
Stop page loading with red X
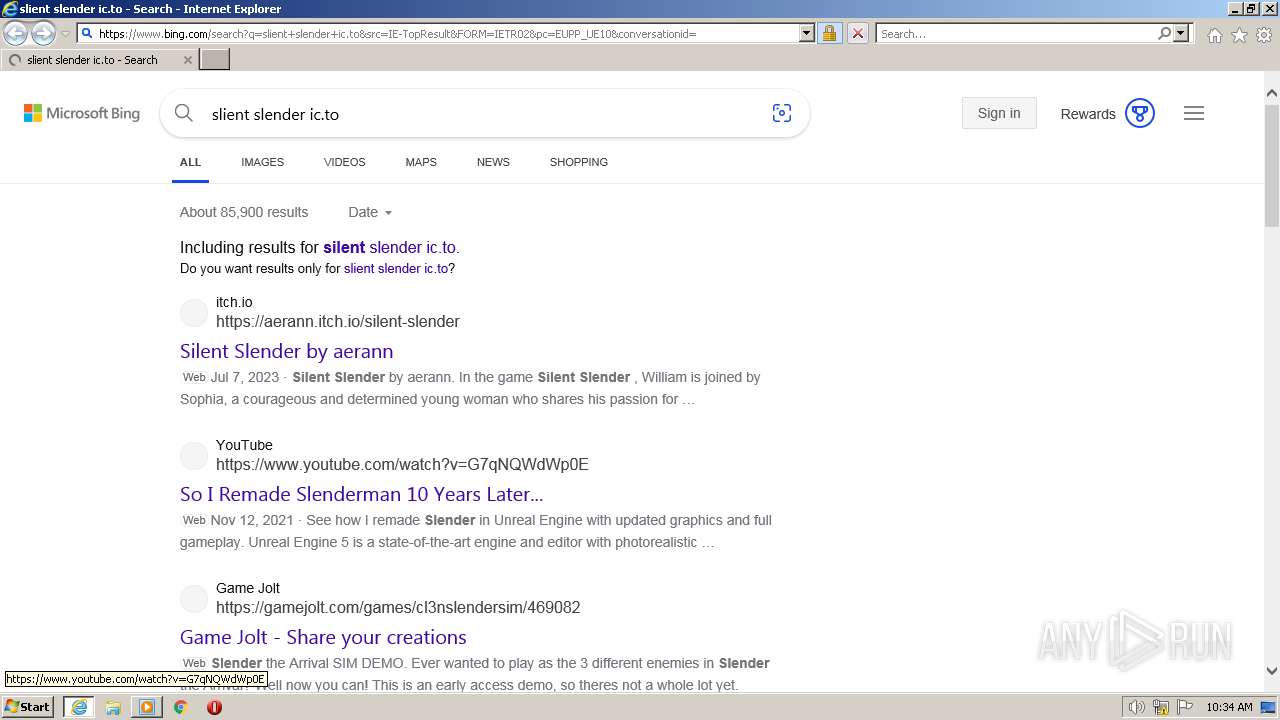[x=858, y=34]
